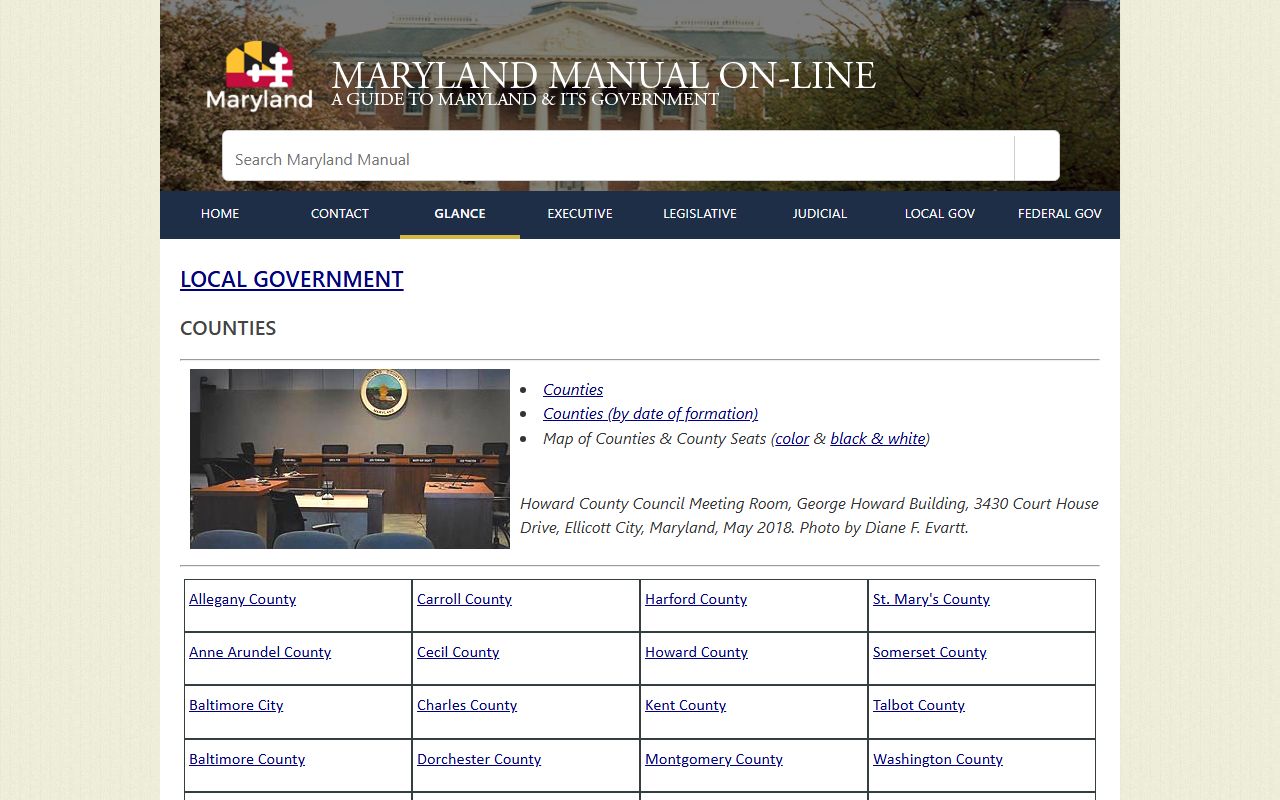Go to the EXECUTIVE section

coord(580,214)
